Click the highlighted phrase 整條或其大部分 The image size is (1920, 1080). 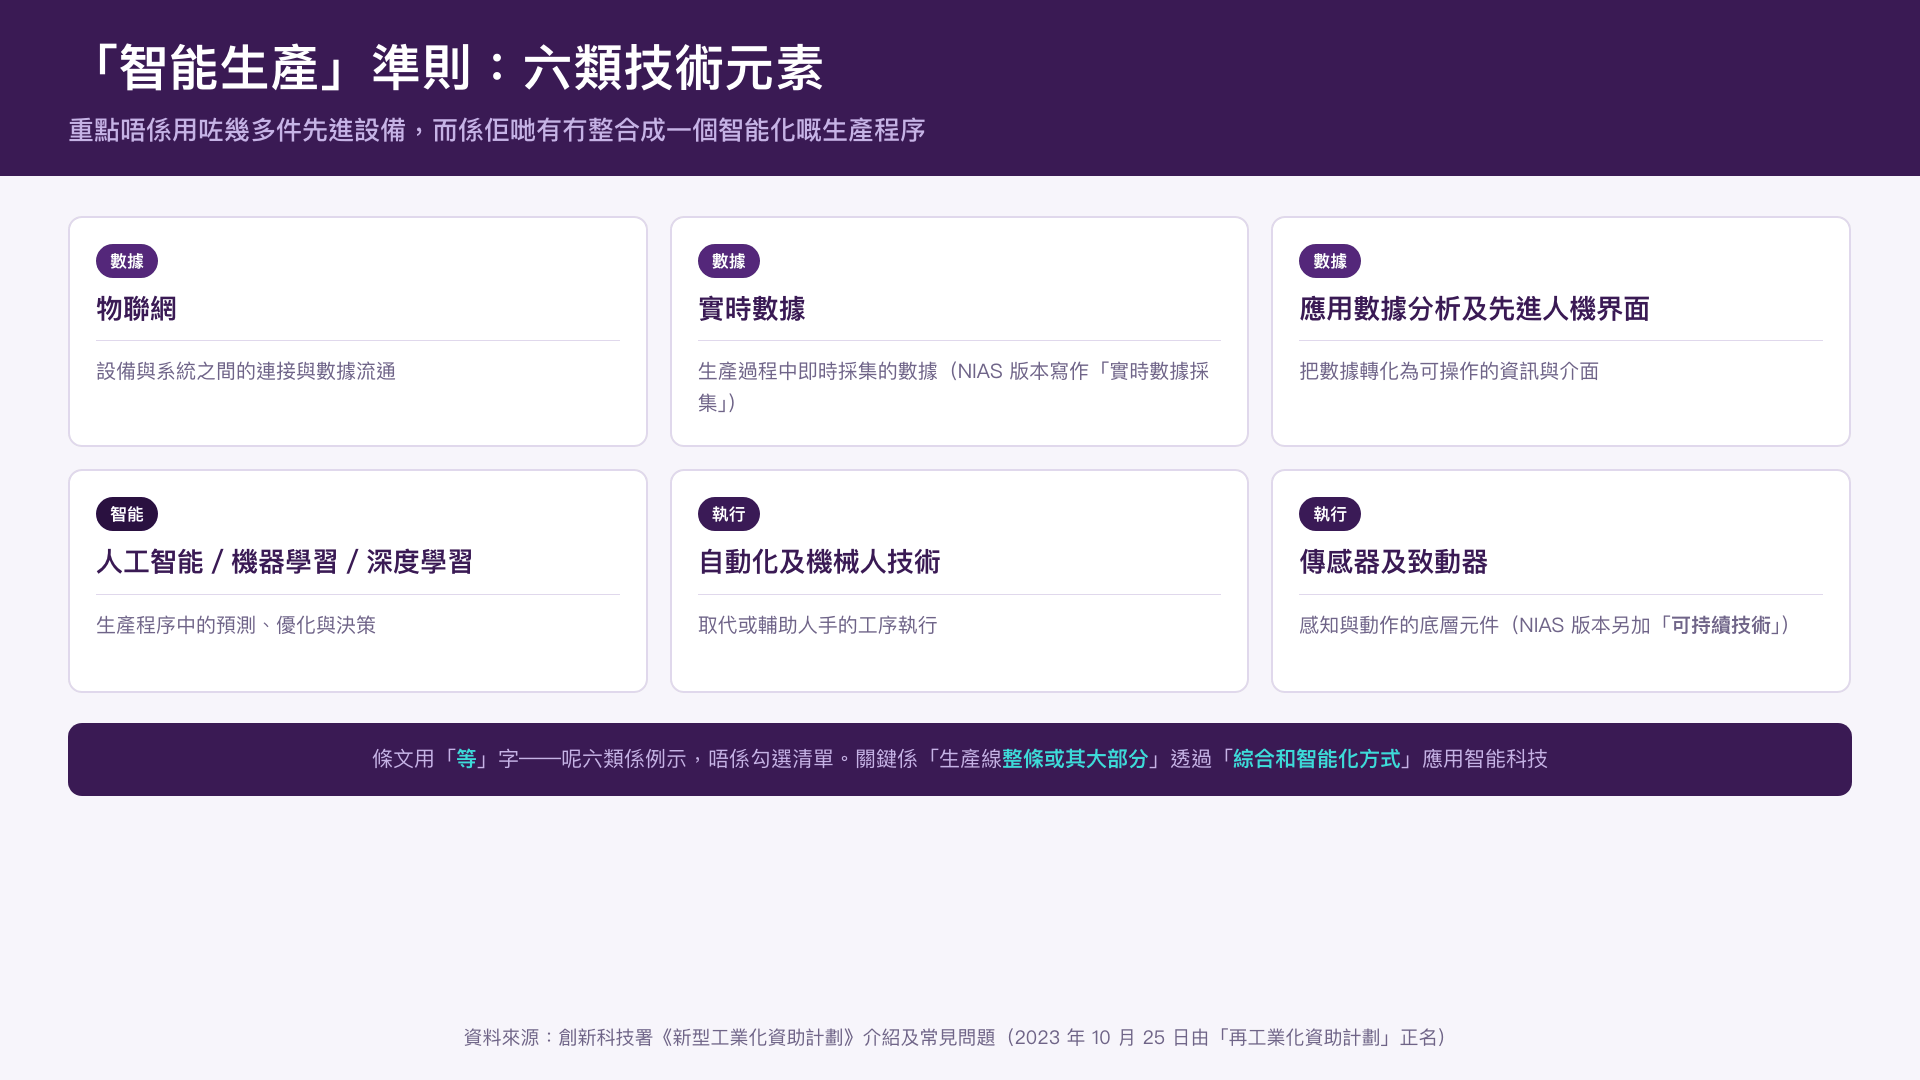[x=1075, y=759]
